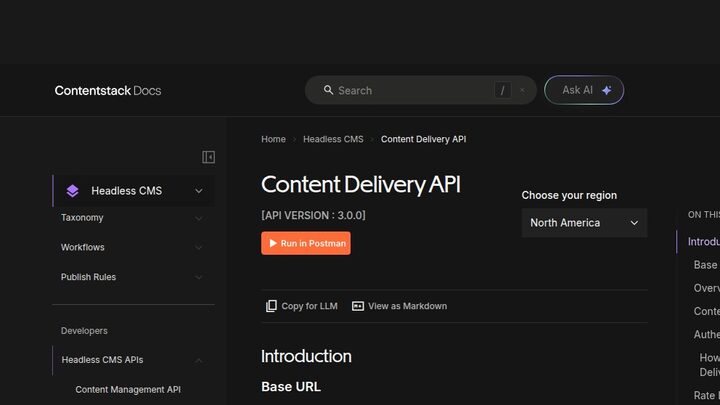Go to Headless CMS breadcrumb

[333, 139]
